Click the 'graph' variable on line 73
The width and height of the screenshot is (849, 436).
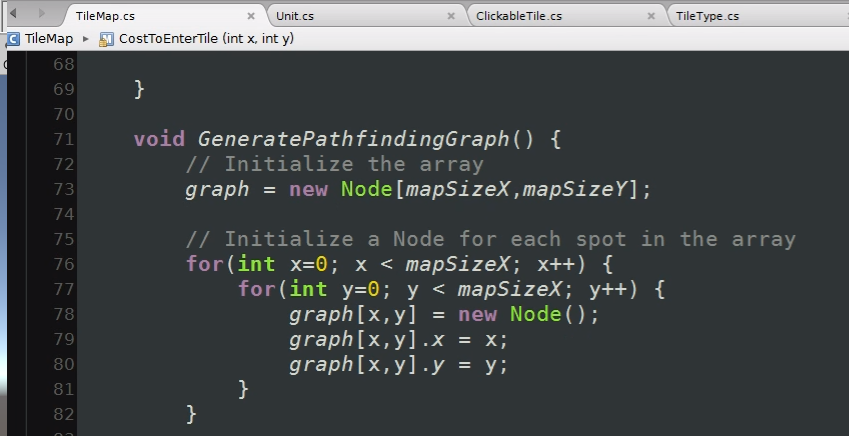pyautogui.click(x=217, y=190)
